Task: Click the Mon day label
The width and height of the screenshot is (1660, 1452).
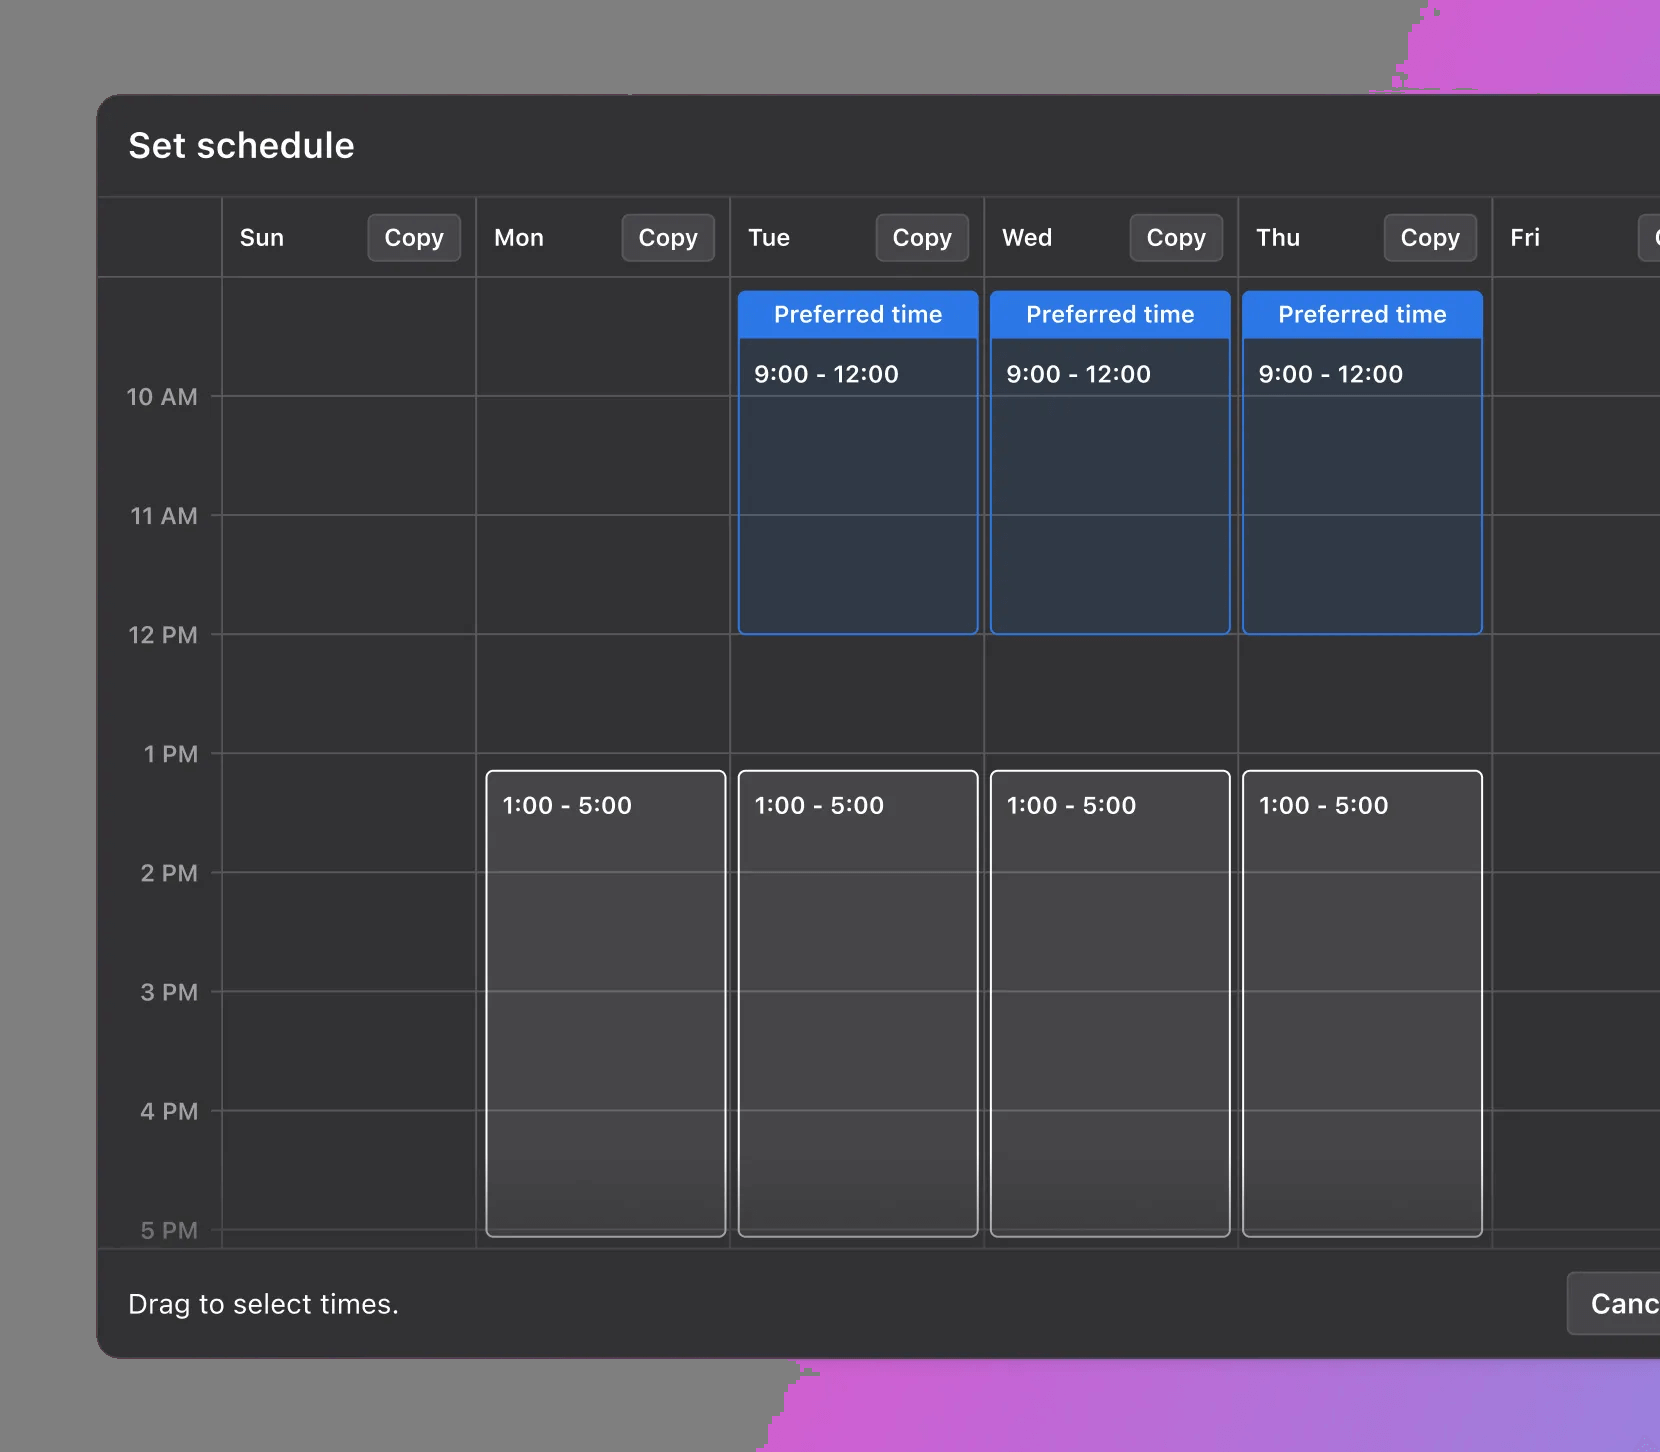Action: coord(519,238)
